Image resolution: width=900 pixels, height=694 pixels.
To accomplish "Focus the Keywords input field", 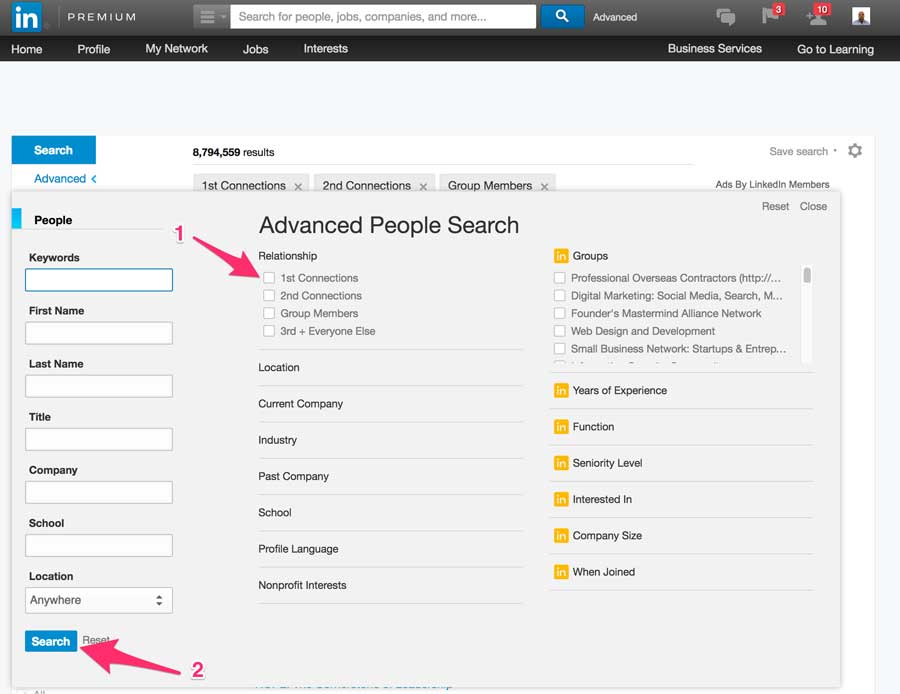I will (99, 280).
